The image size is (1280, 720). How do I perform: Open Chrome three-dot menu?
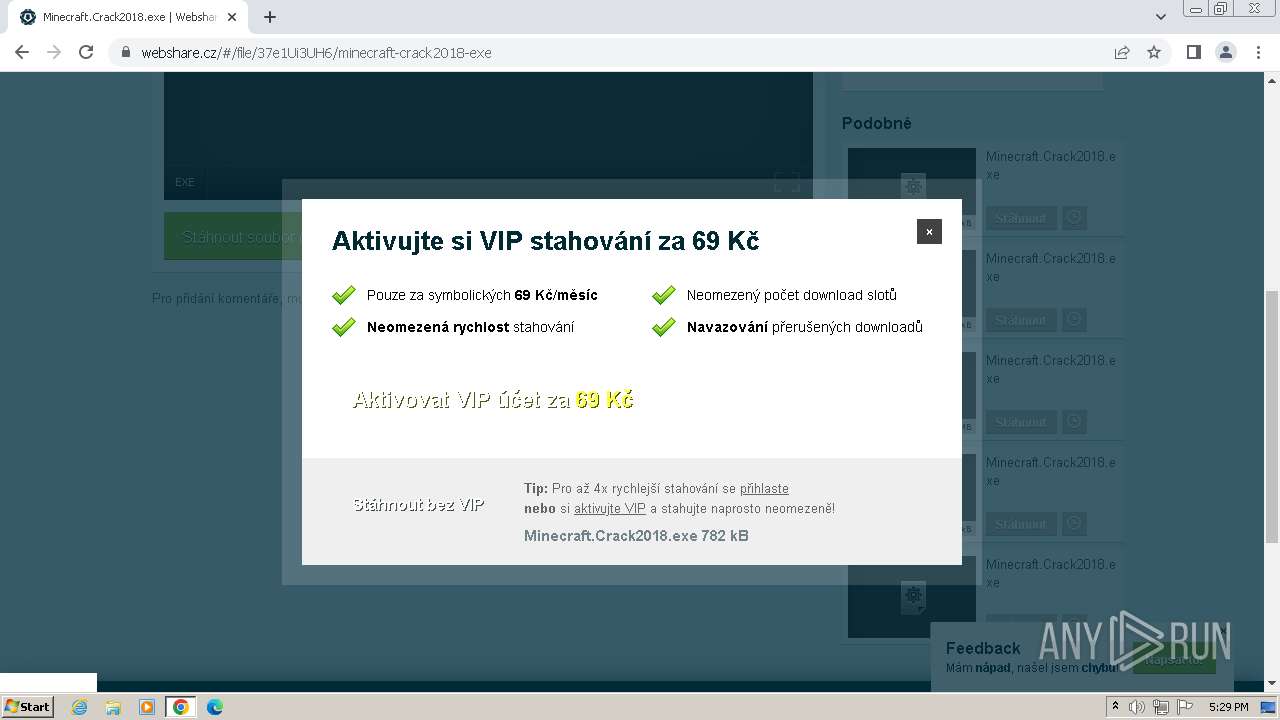pyautogui.click(x=1258, y=53)
